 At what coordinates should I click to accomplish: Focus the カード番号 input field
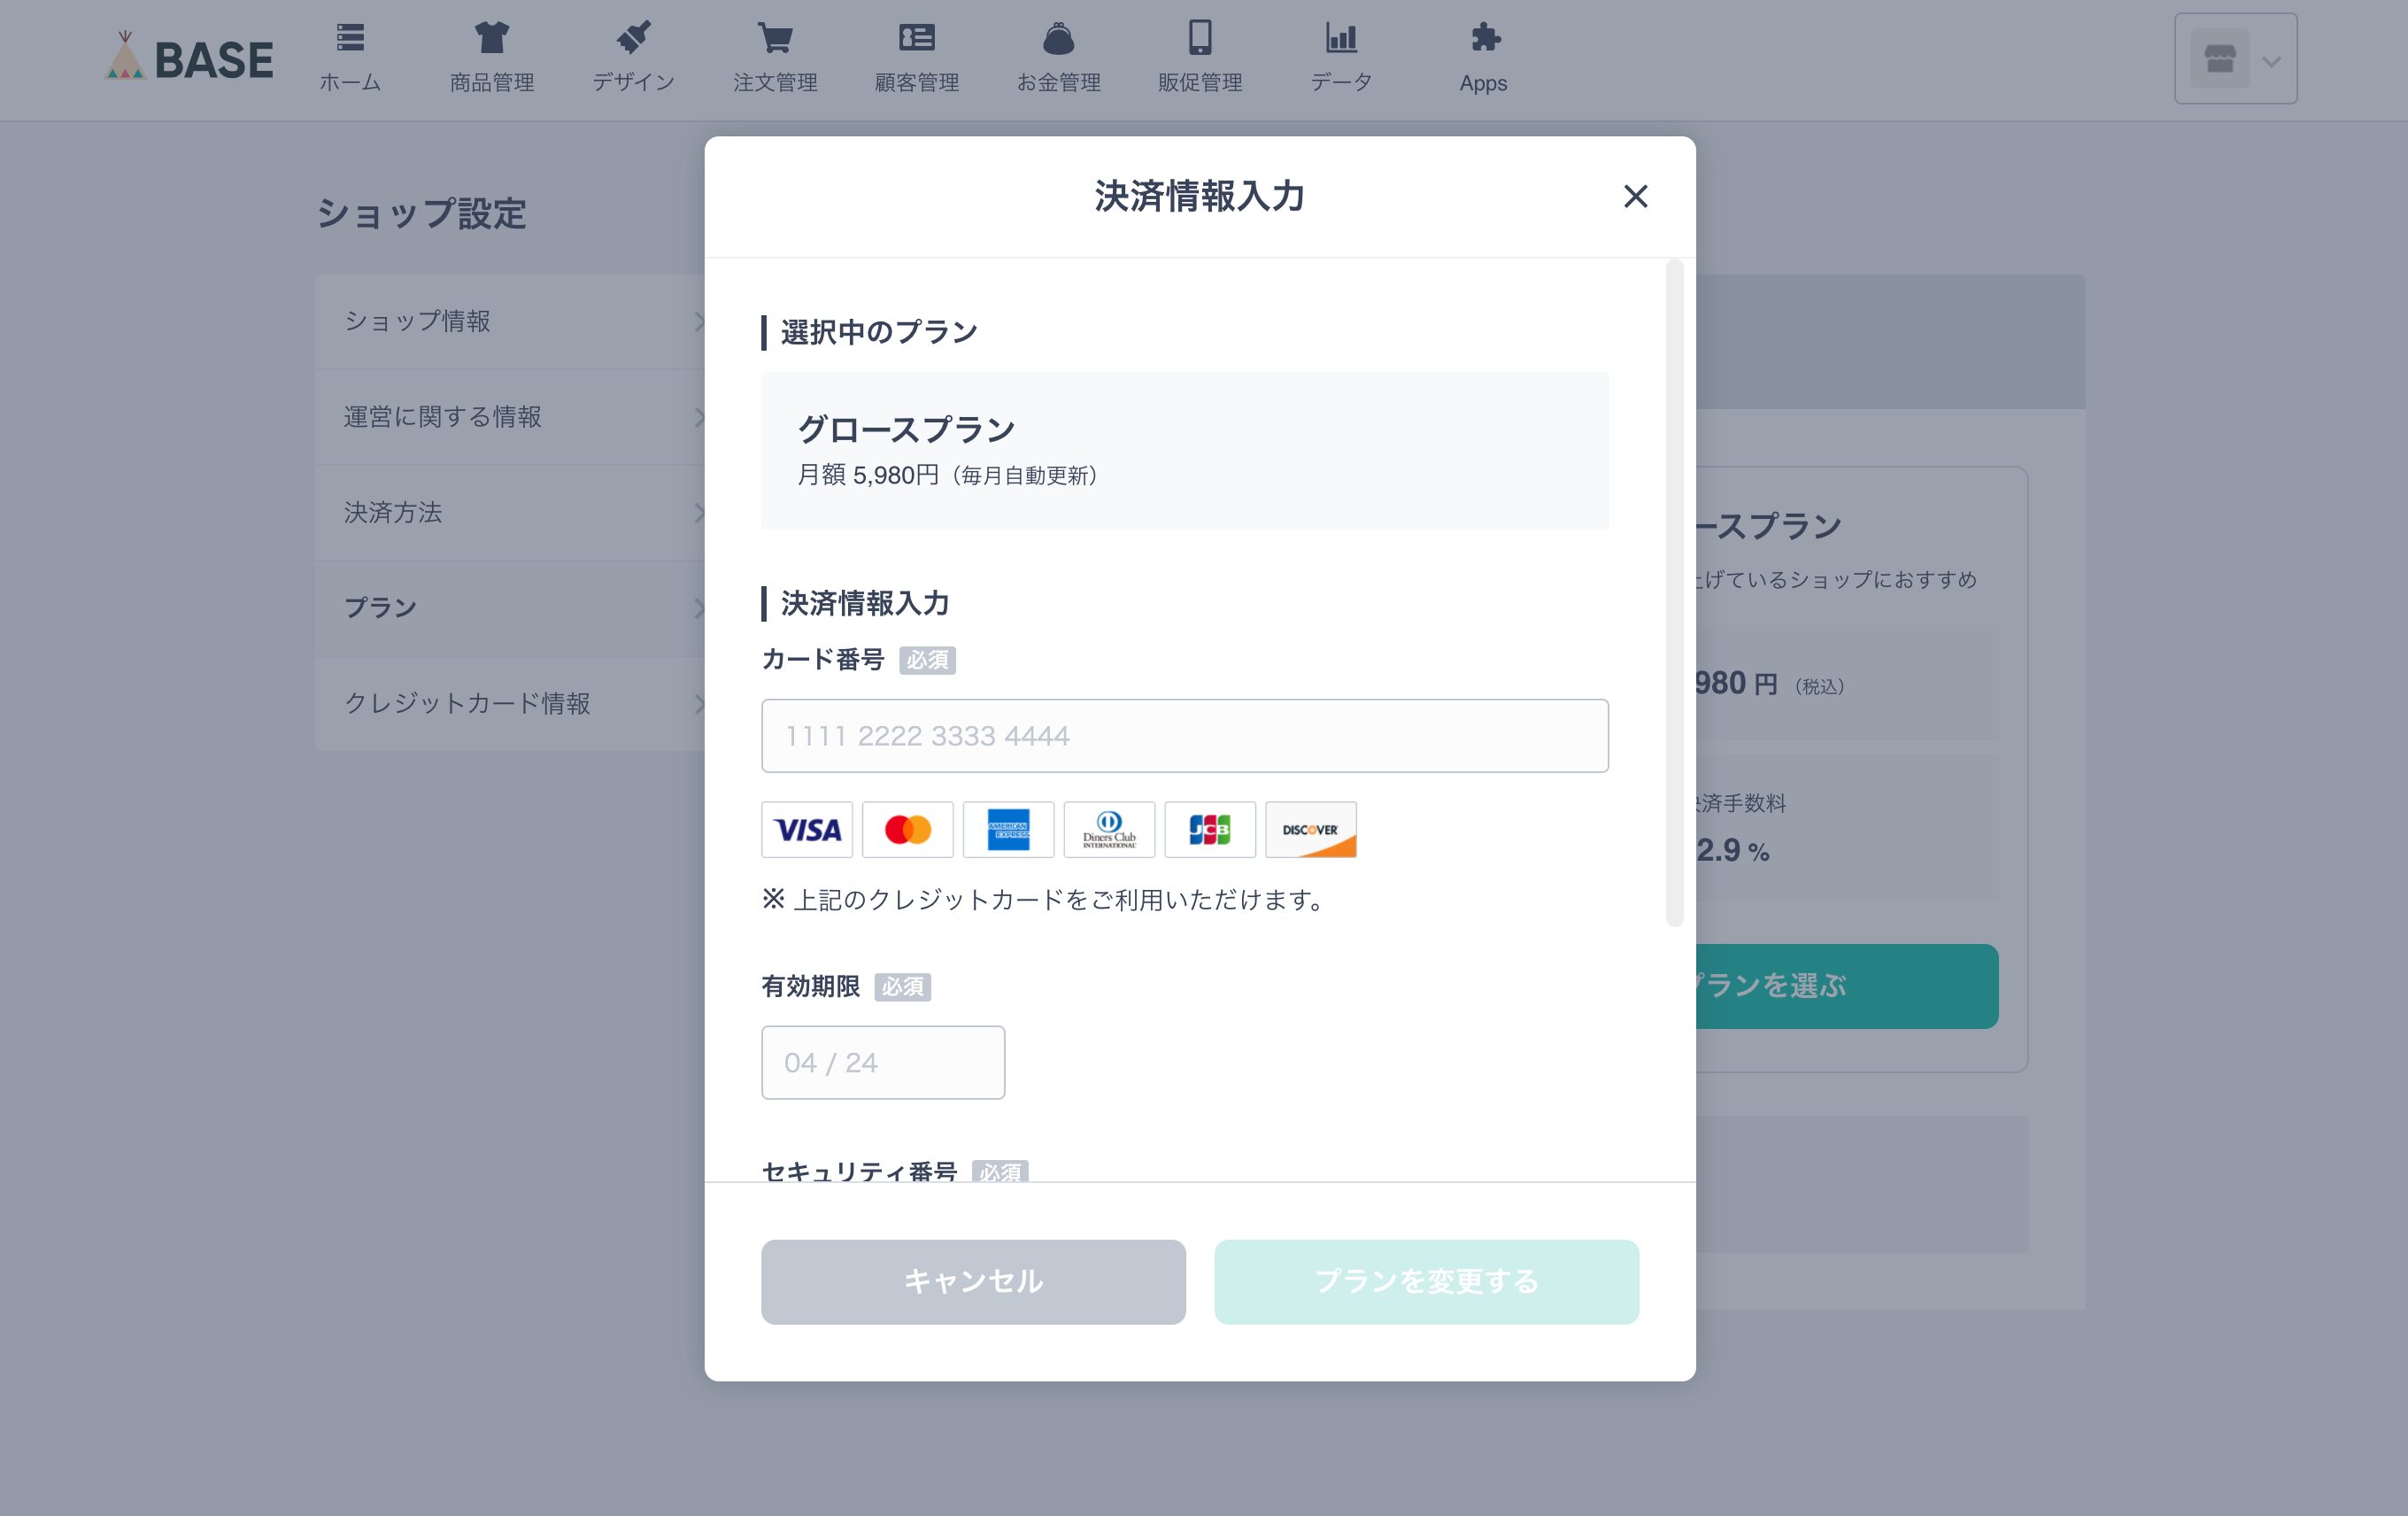(1185, 736)
